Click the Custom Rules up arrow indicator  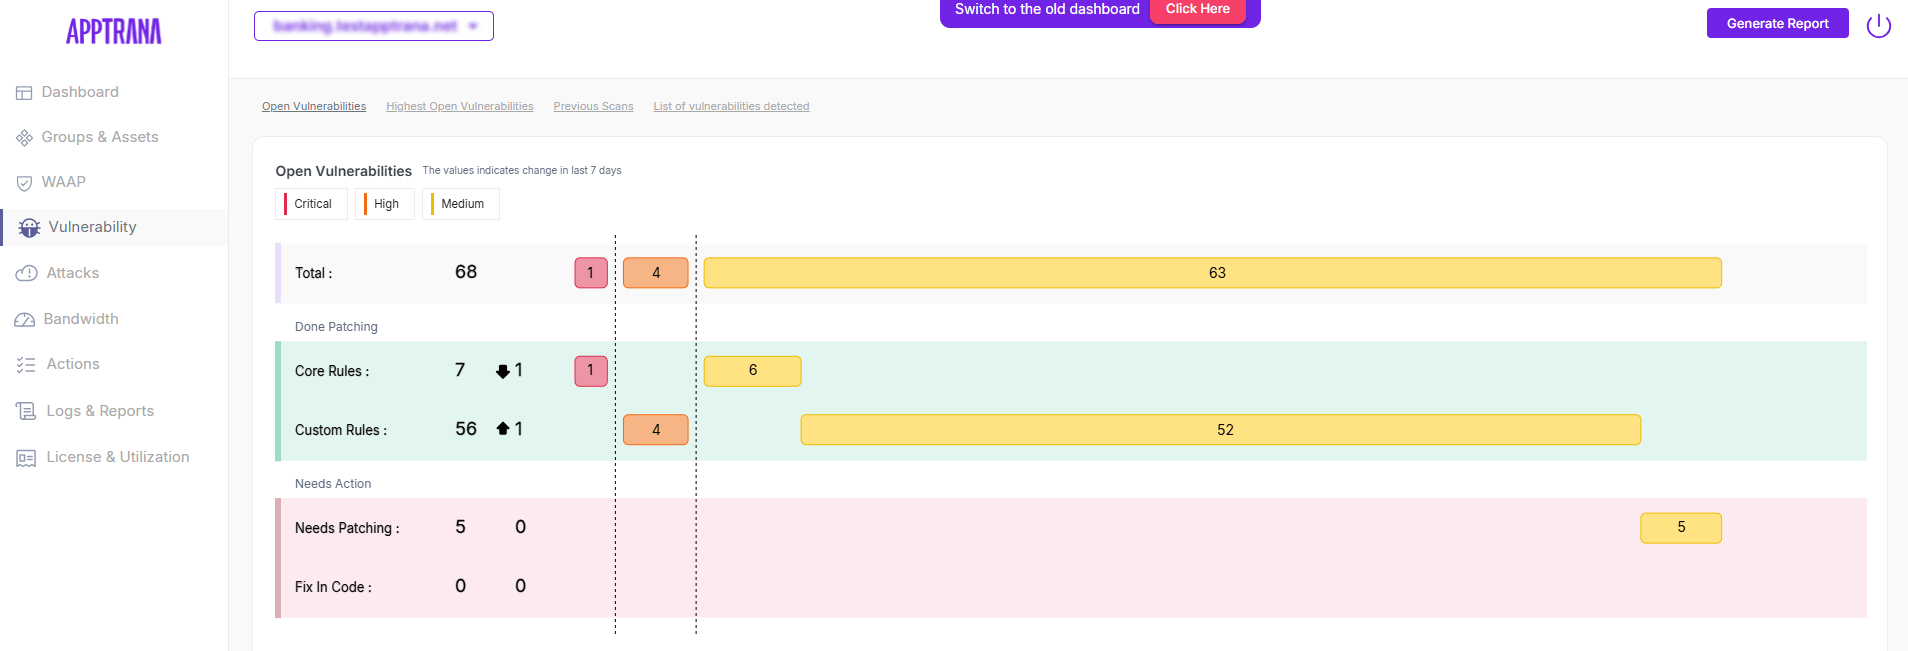503,429
